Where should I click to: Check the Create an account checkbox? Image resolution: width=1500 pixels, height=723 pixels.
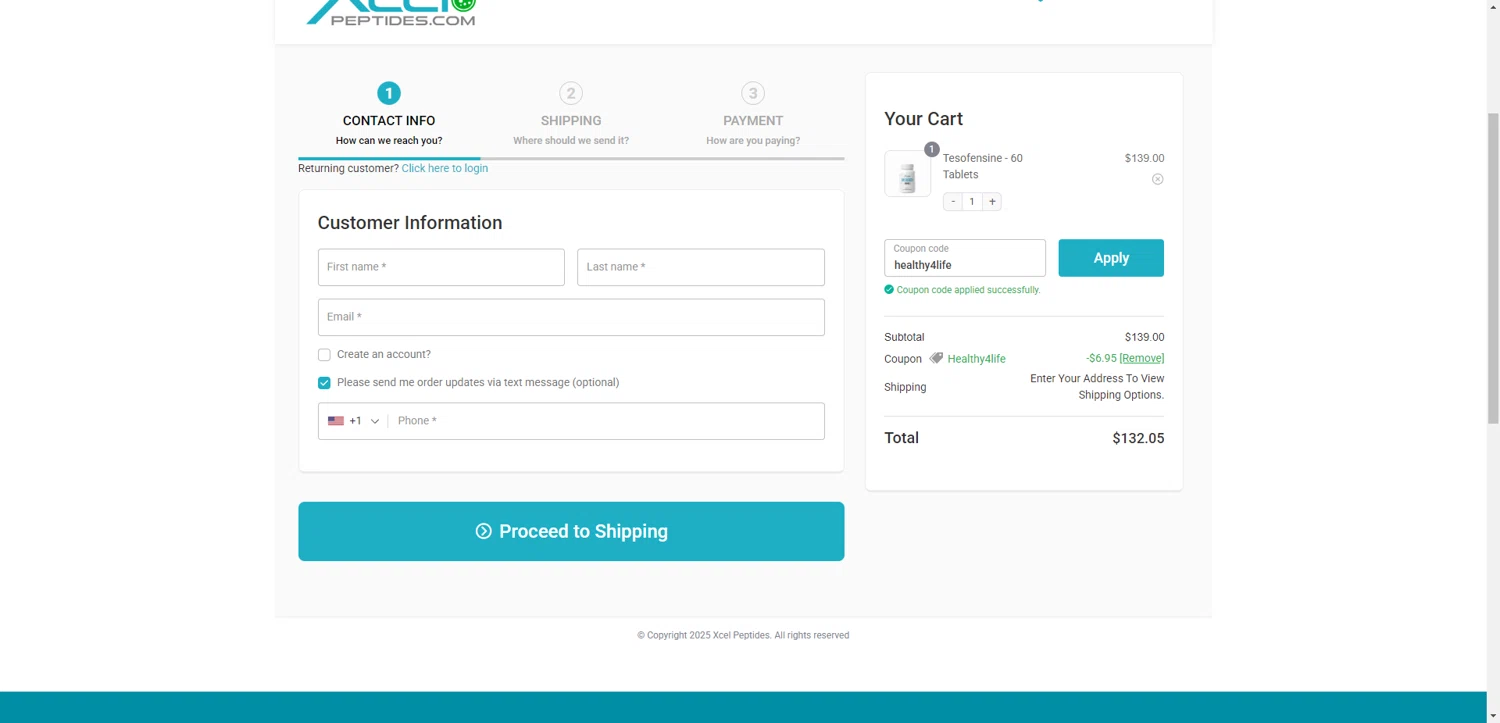pyautogui.click(x=324, y=355)
